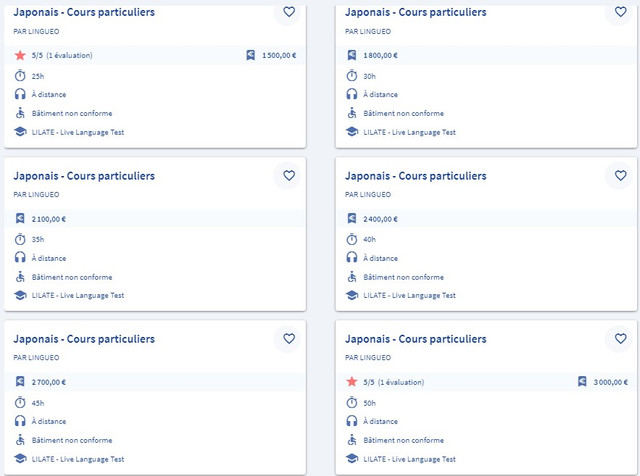This screenshot has width=640, height=476.
Task: Click the stopwatch icon next to 30h
Action: (351, 76)
